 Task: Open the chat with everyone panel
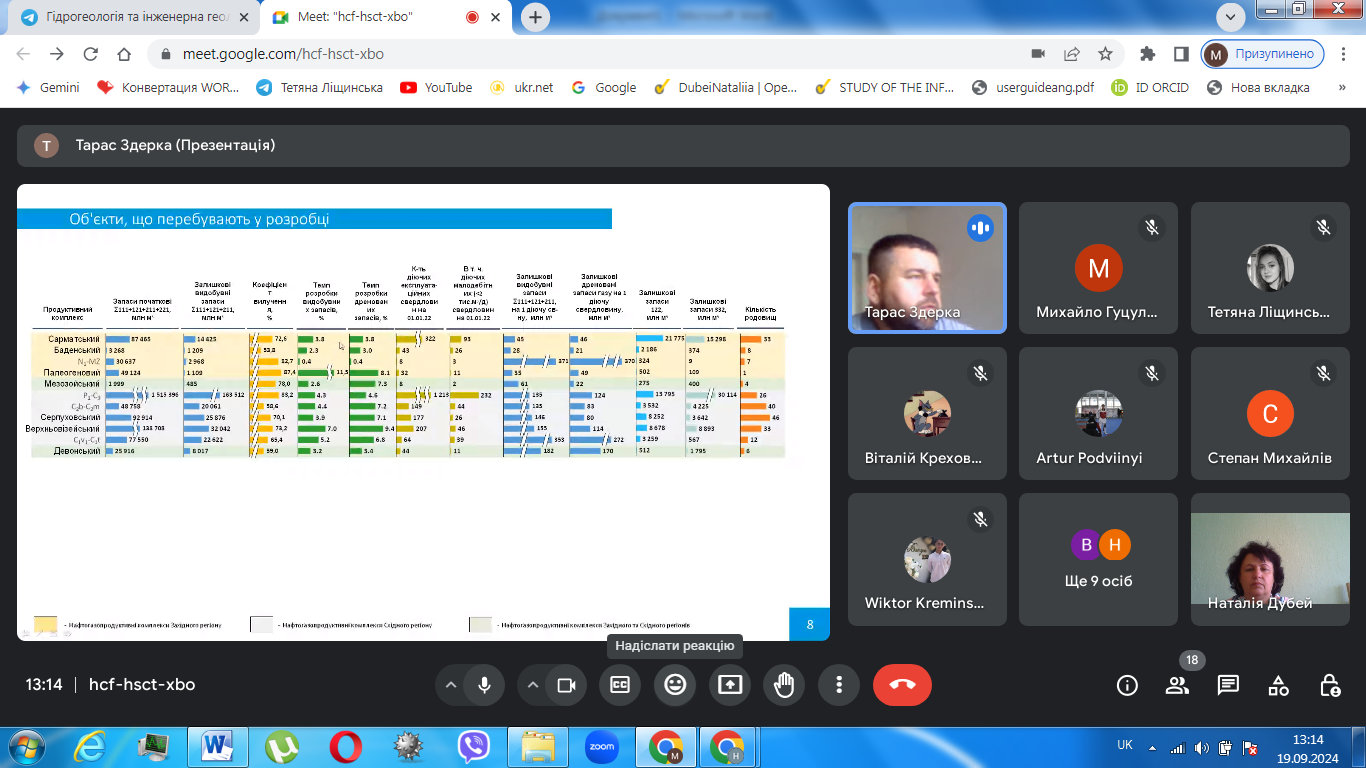[1228, 685]
